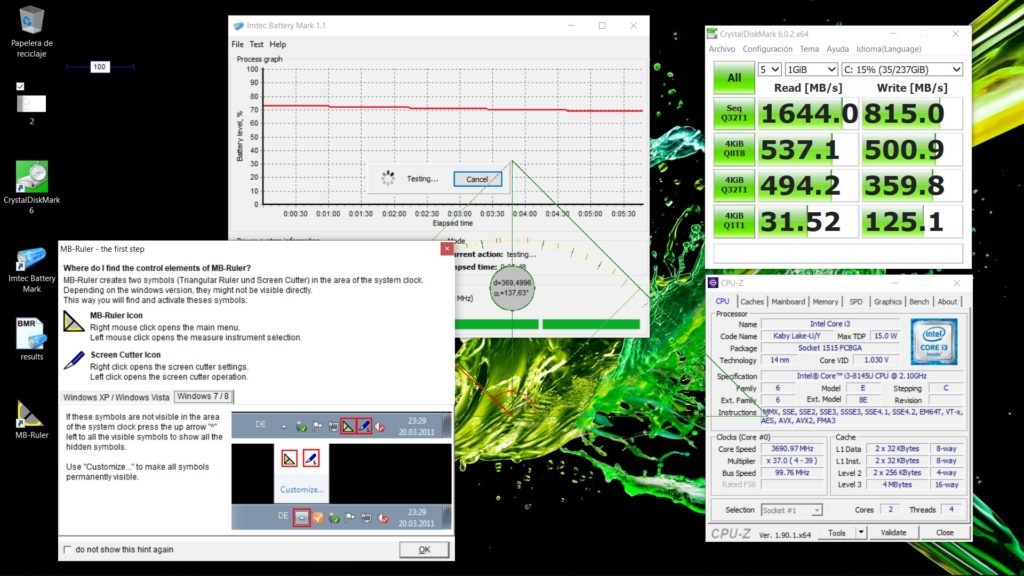Open File menu in Imtec Battery Mark
Screen dimensions: 1024x576
pyautogui.click(x=237, y=44)
